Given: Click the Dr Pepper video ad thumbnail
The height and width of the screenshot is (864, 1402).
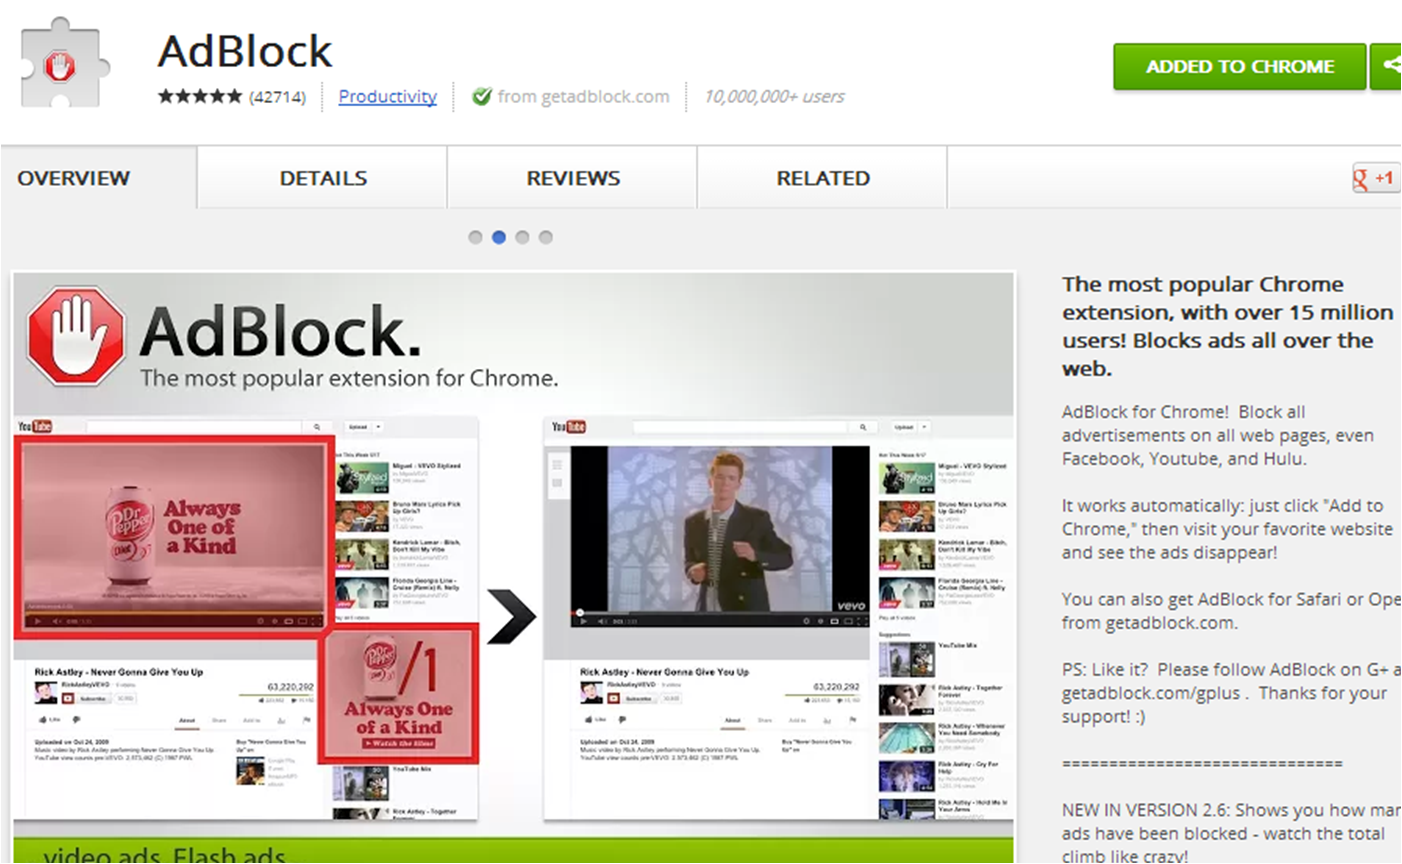Looking at the screenshot, I should [x=172, y=537].
